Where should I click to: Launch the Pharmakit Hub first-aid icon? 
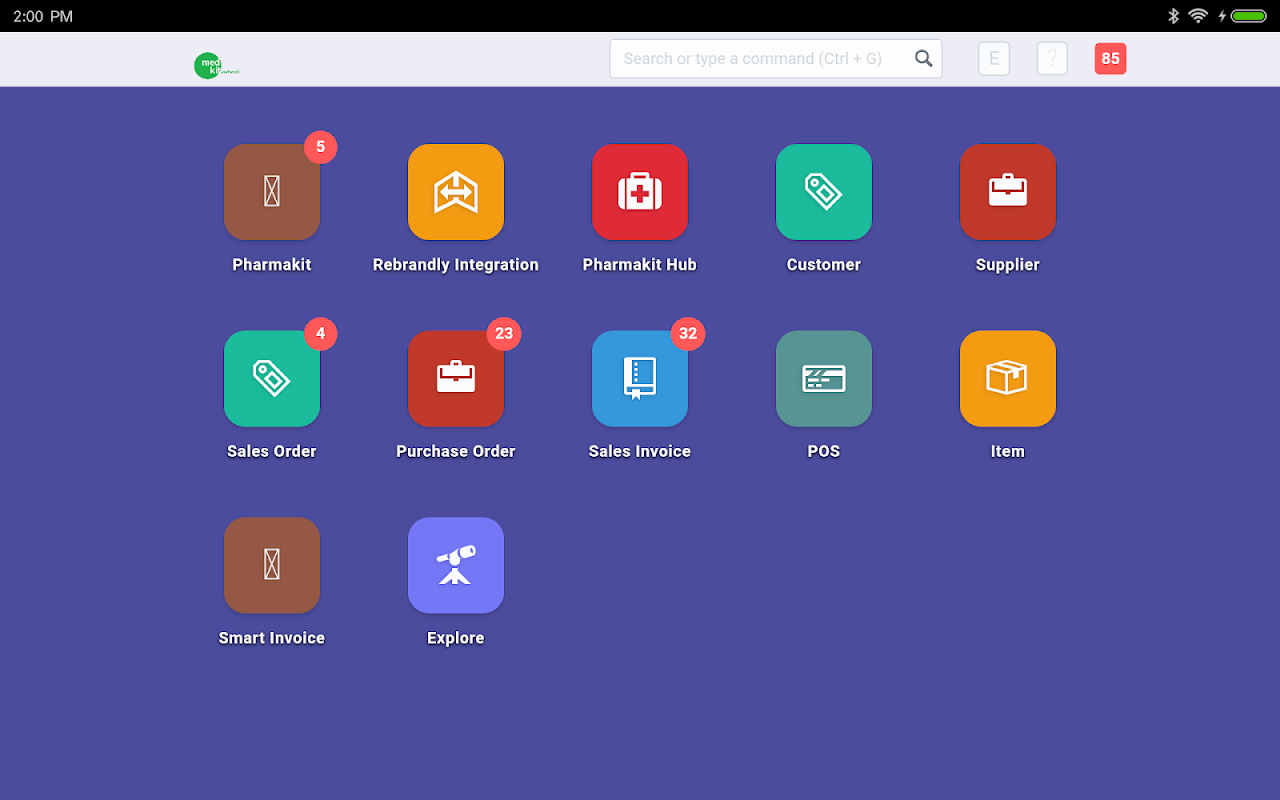[640, 192]
